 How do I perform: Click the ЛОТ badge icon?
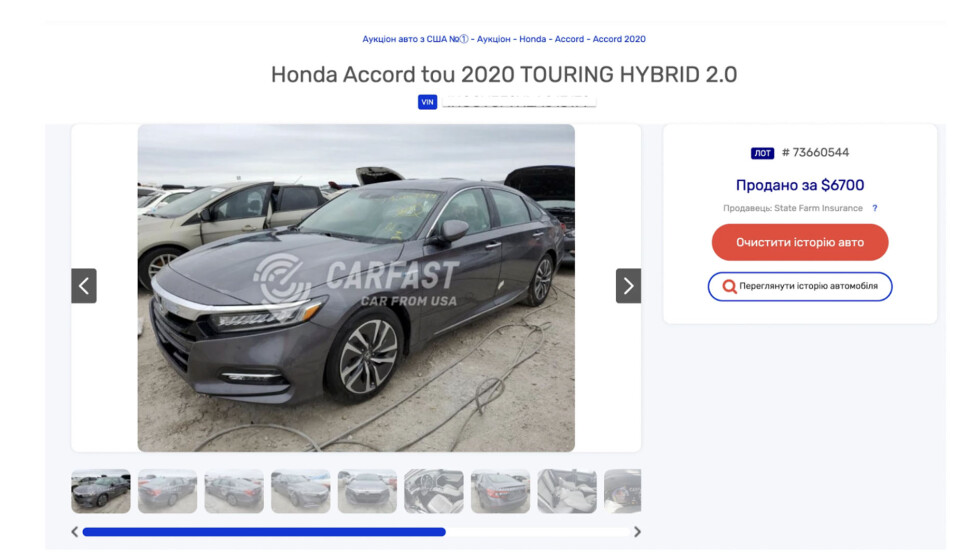point(762,153)
